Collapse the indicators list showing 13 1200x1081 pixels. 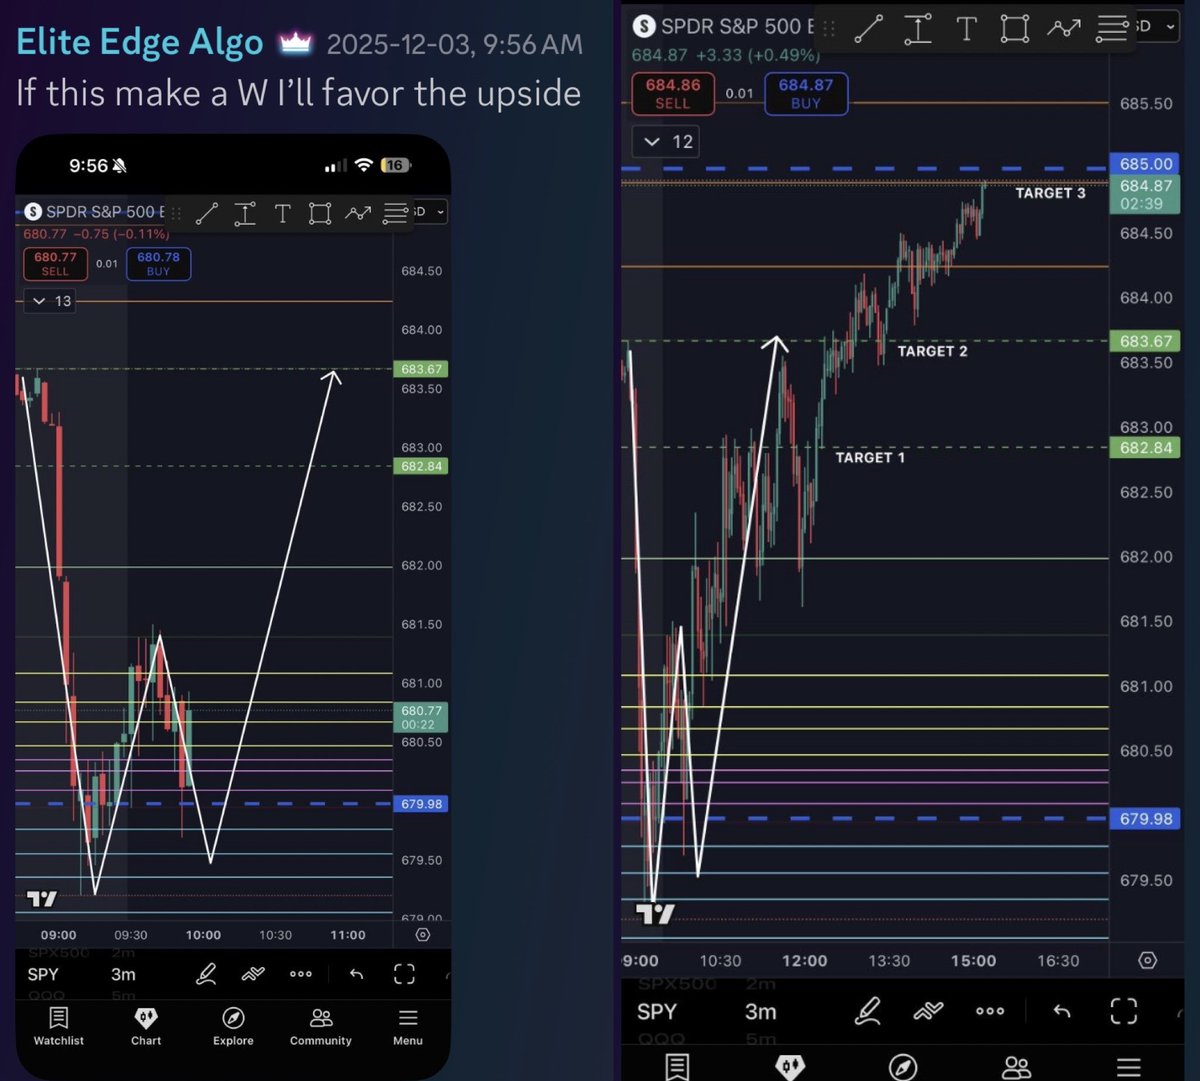(49, 300)
